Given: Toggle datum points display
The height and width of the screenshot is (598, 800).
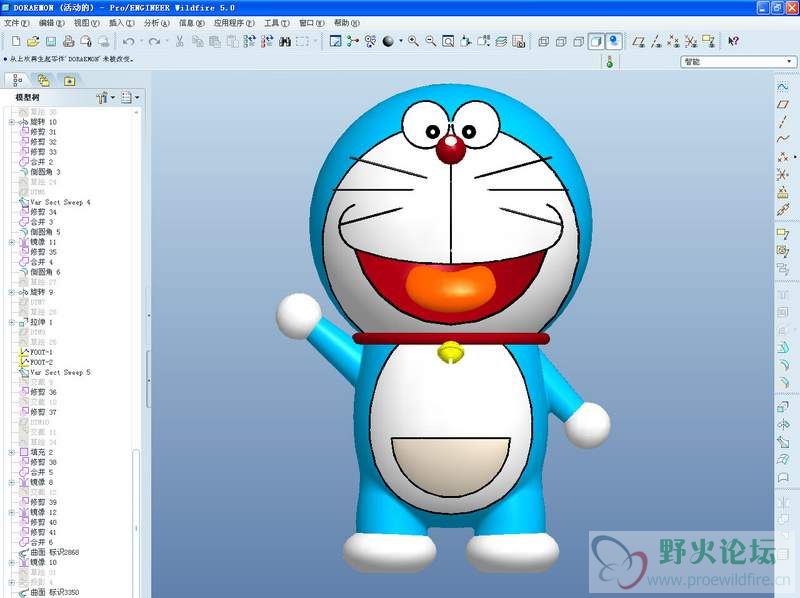Looking at the screenshot, I should coord(673,41).
